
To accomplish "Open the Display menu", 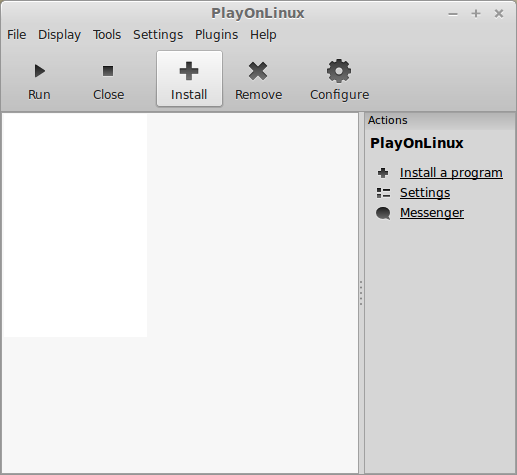I will click(x=59, y=35).
